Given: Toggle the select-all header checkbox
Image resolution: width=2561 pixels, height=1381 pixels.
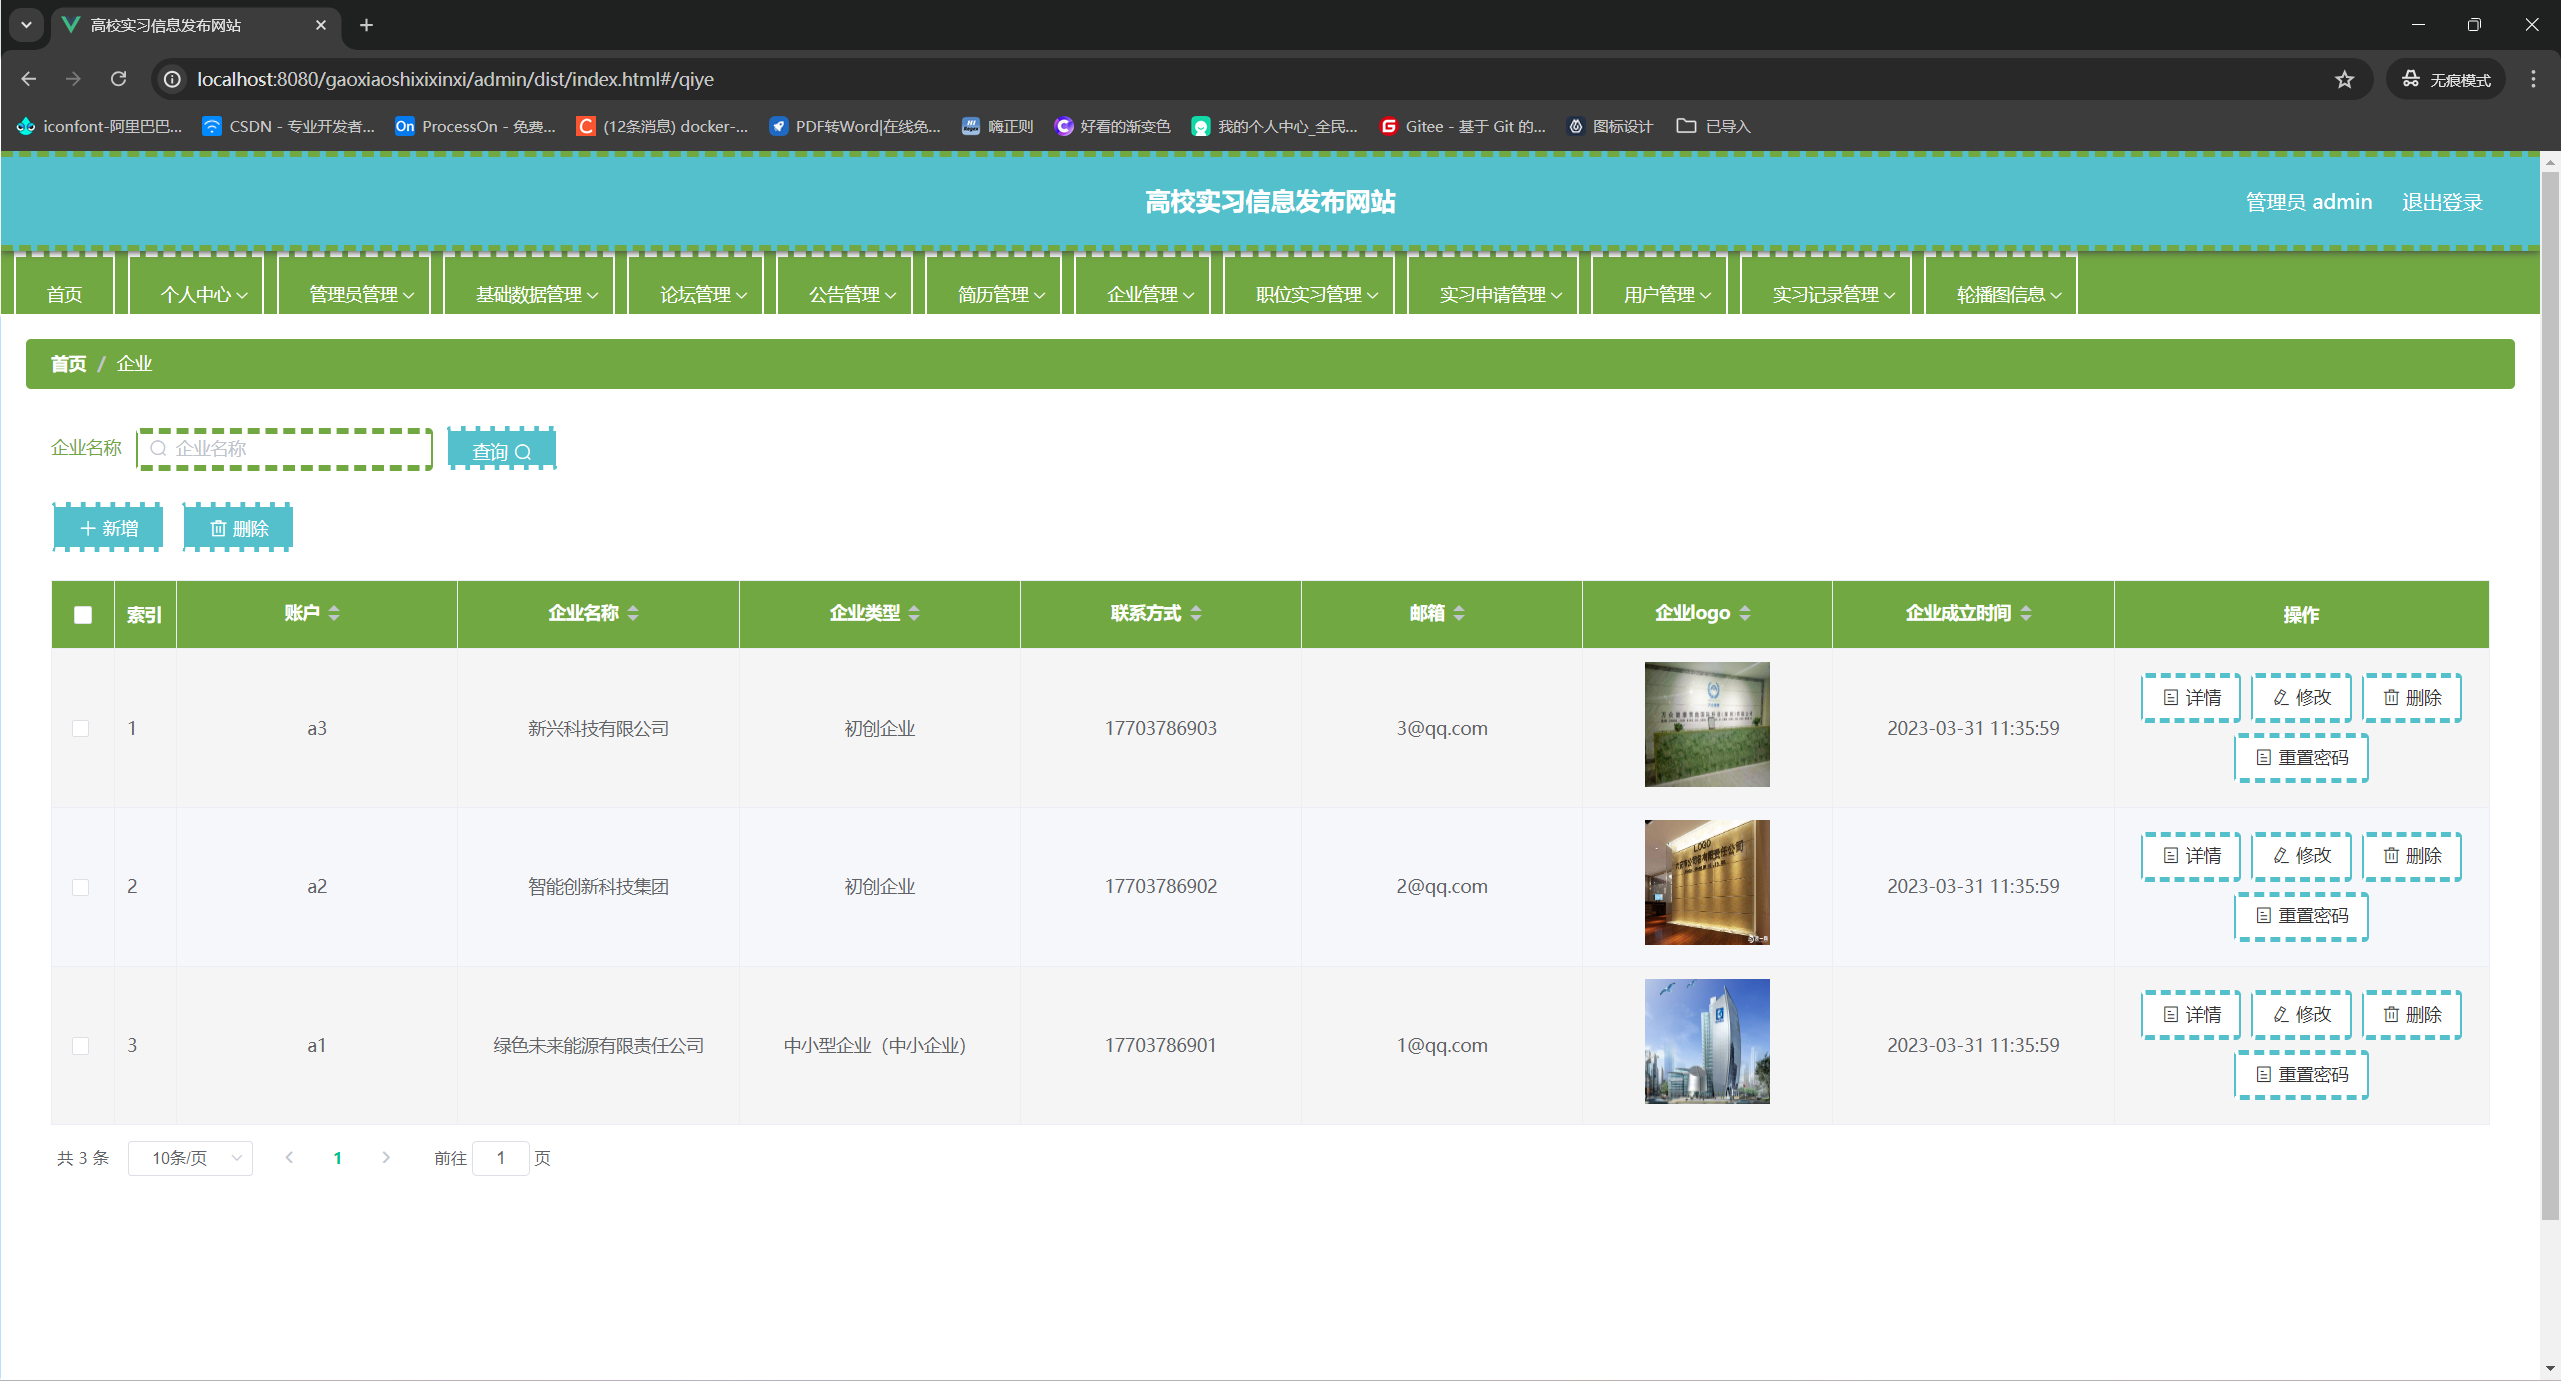Looking at the screenshot, I should tap(83, 615).
